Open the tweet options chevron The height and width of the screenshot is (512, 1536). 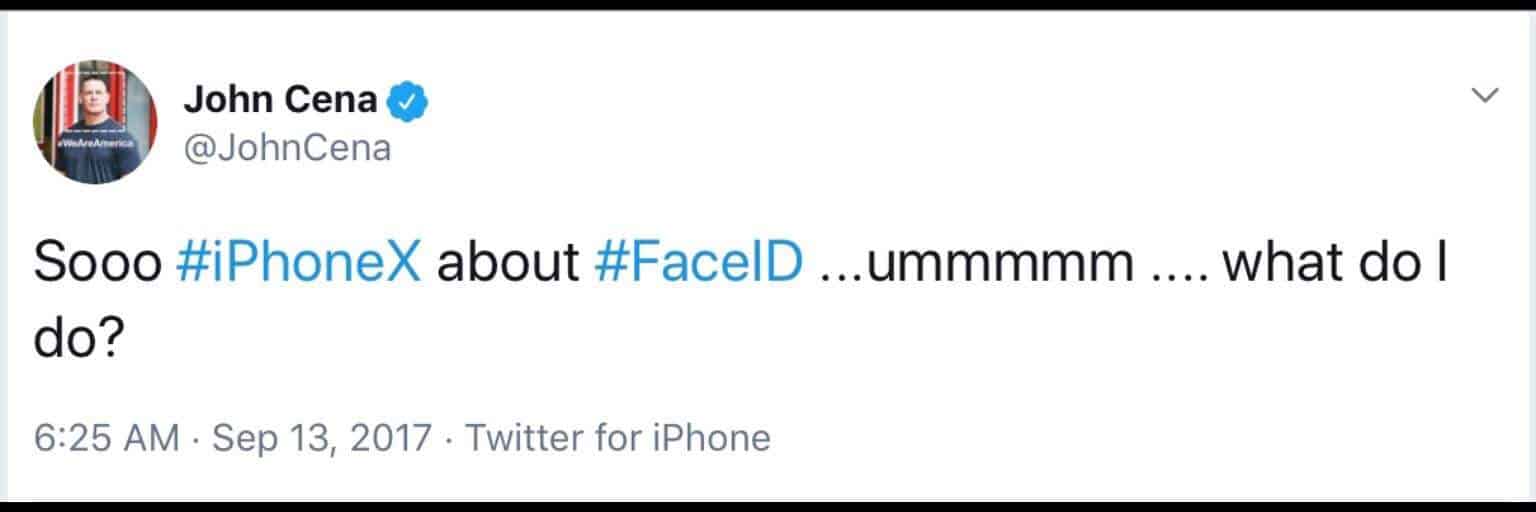(1486, 95)
